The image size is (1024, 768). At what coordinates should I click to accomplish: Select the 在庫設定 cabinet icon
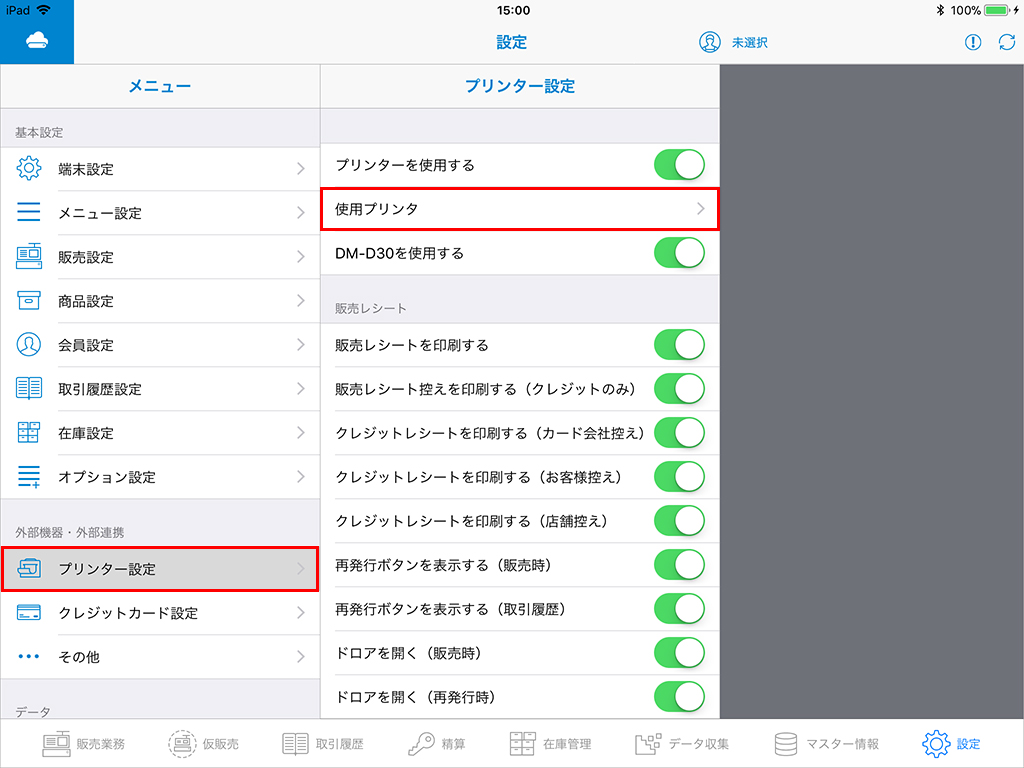pos(30,433)
